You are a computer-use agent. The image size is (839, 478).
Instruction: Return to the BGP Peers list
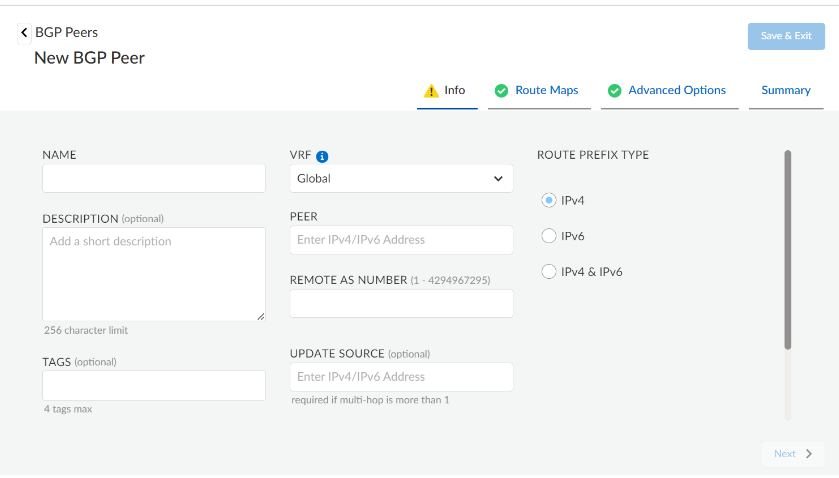[66, 33]
